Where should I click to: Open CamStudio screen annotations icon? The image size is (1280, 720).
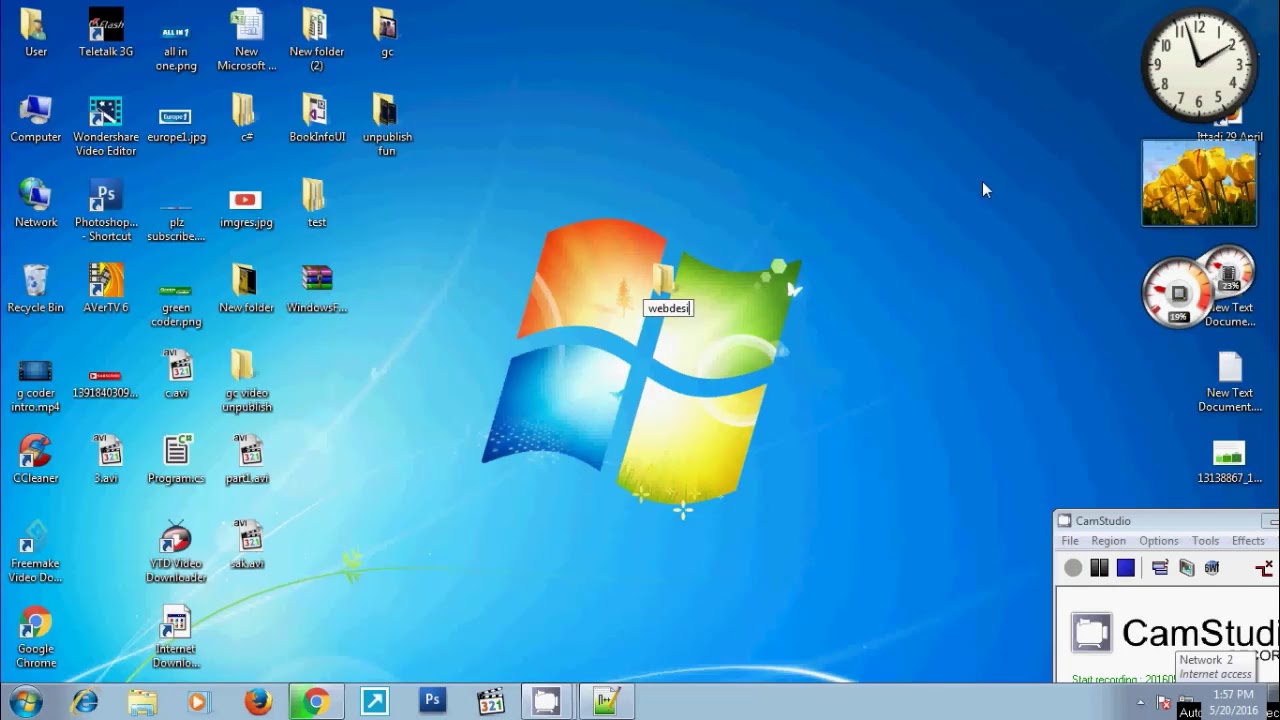point(1187,568)
